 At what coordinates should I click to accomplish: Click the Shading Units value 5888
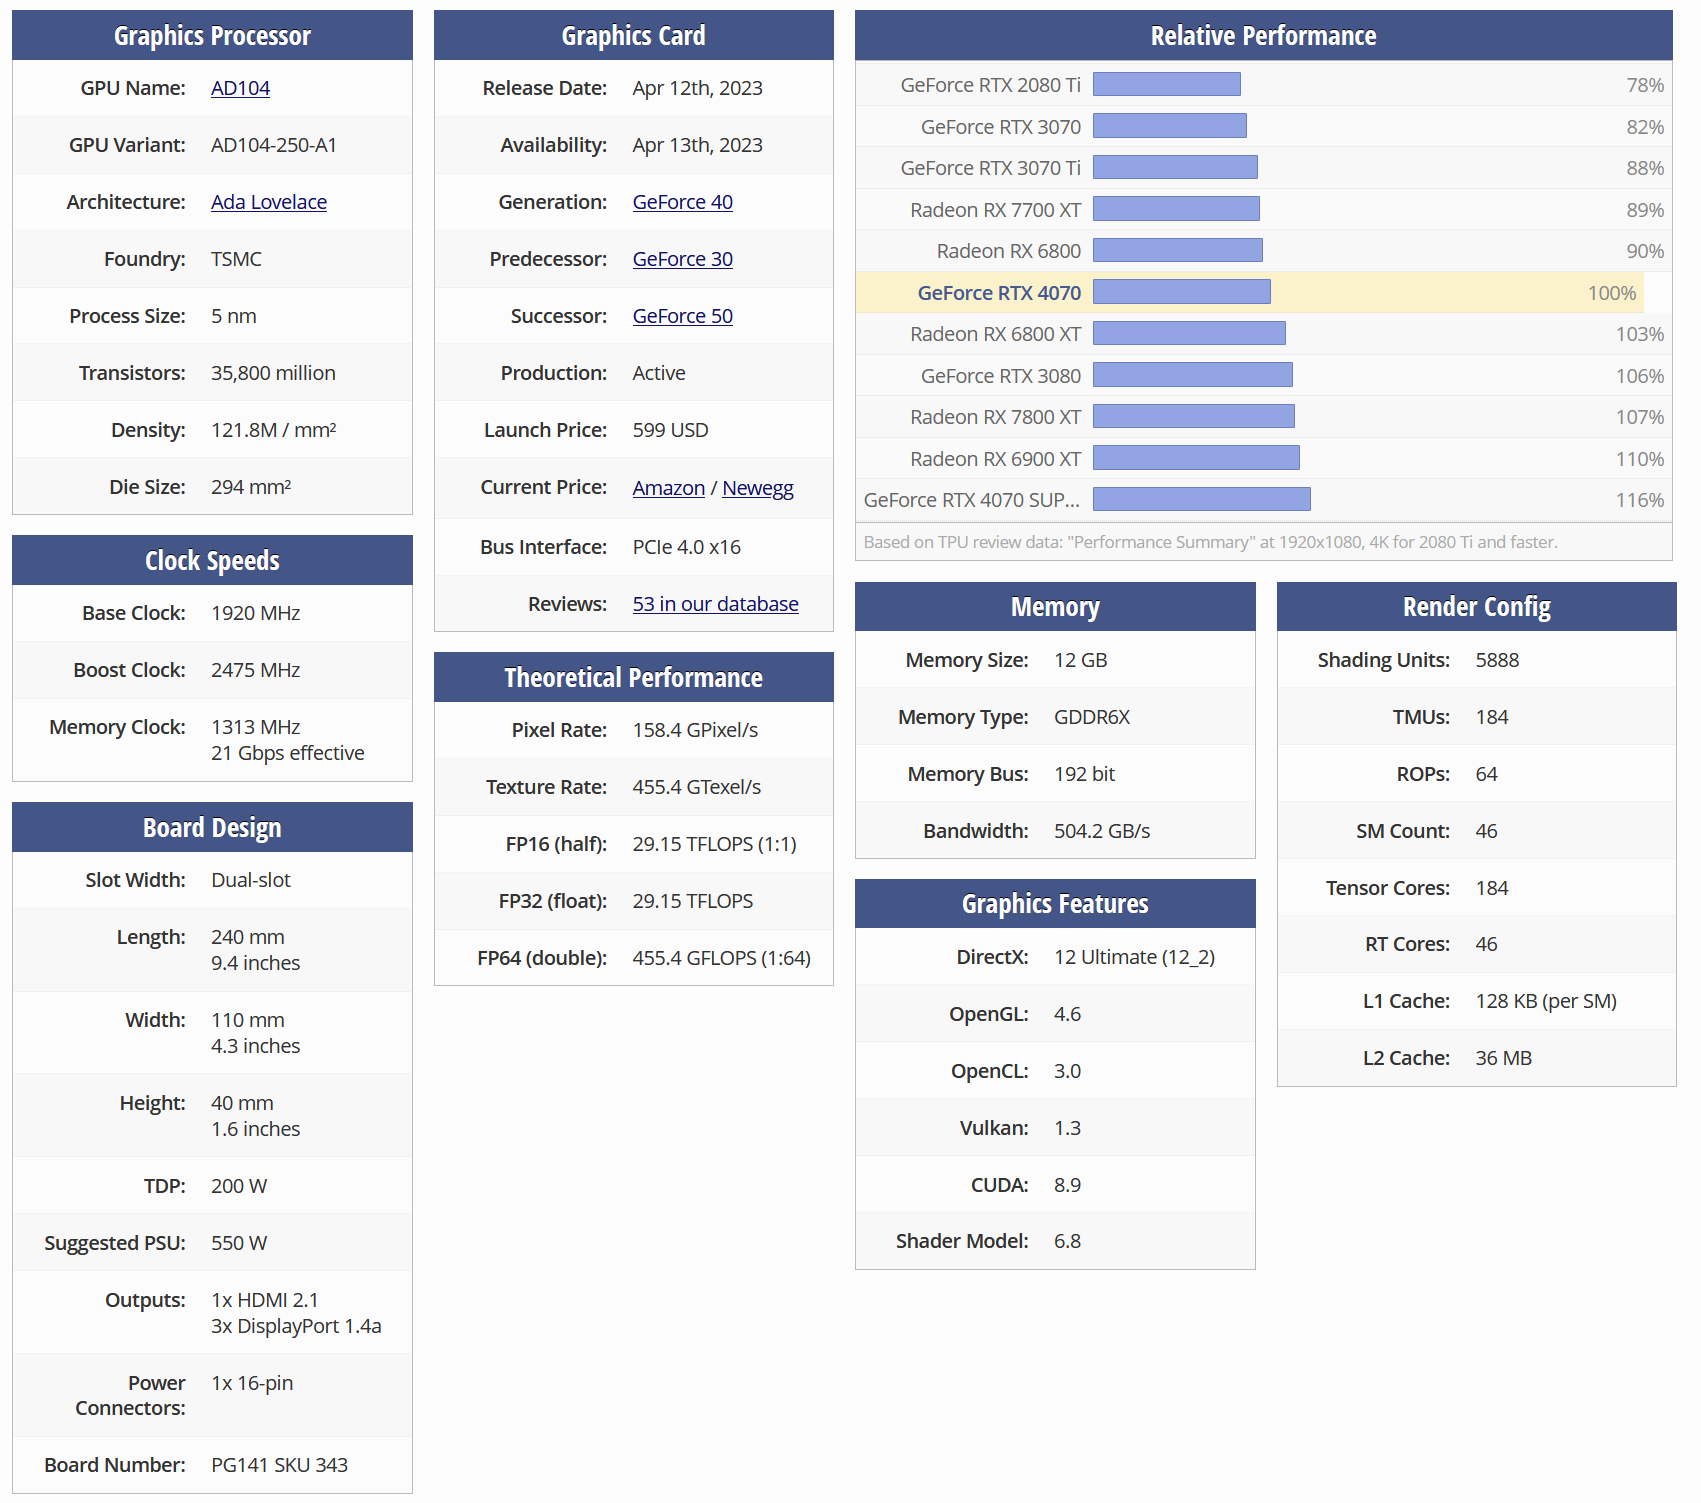coord(1497,660)
